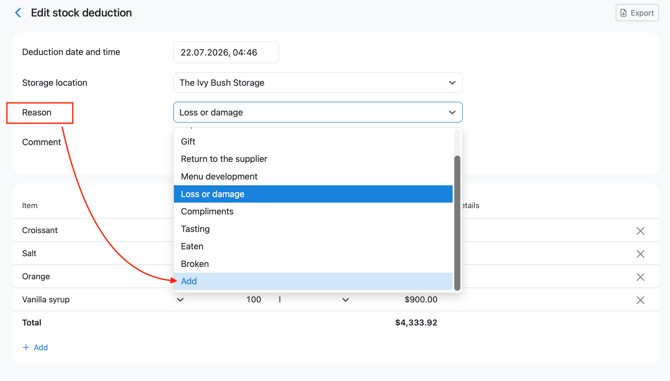
Task: Expand the Vanilla syrup item chevron
Action: pos(180,300)
